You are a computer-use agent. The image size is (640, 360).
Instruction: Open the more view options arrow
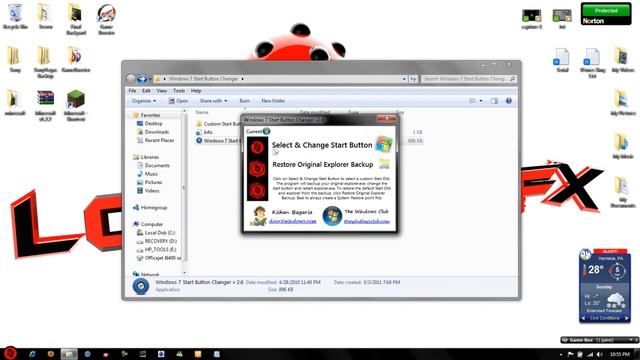point(481,101)
